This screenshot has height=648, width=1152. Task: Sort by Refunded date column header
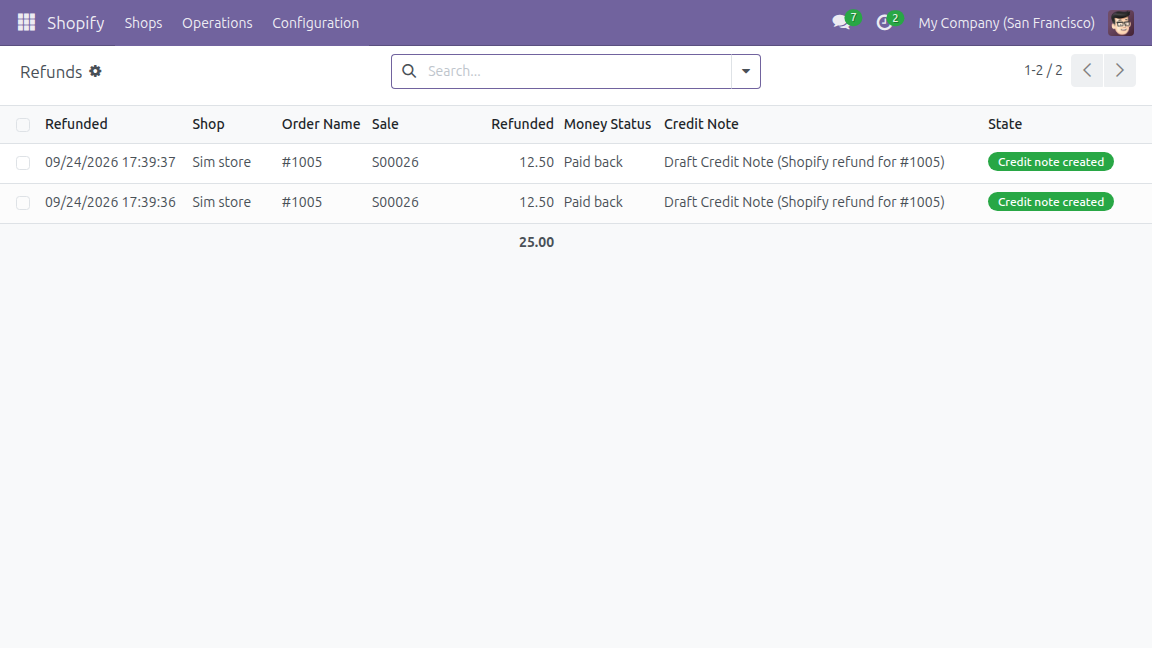click(x=76, y=124)
